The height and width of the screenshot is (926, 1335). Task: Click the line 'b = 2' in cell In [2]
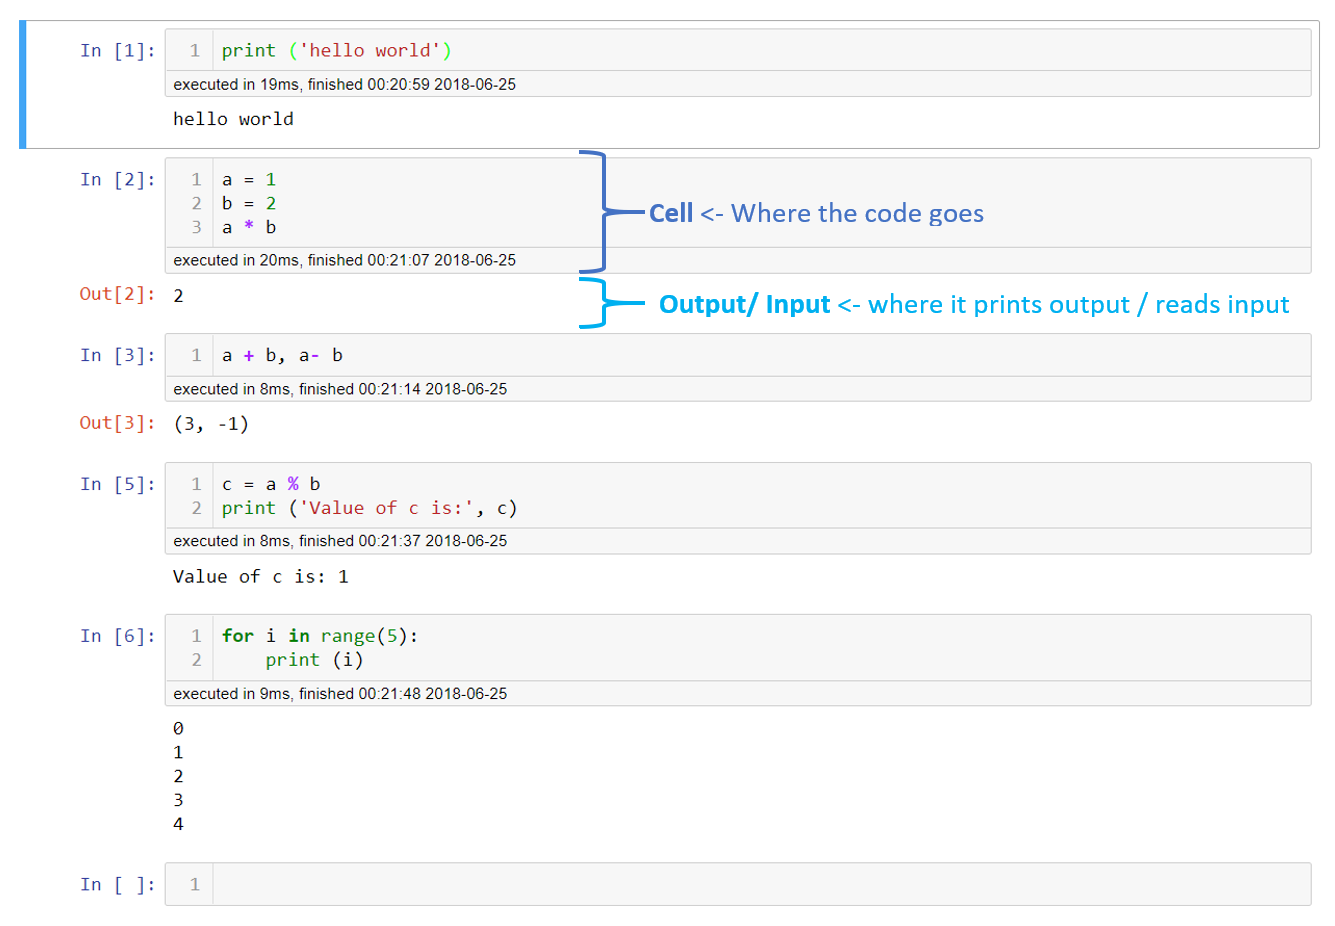pyautogui.click(x=249, y=203)
